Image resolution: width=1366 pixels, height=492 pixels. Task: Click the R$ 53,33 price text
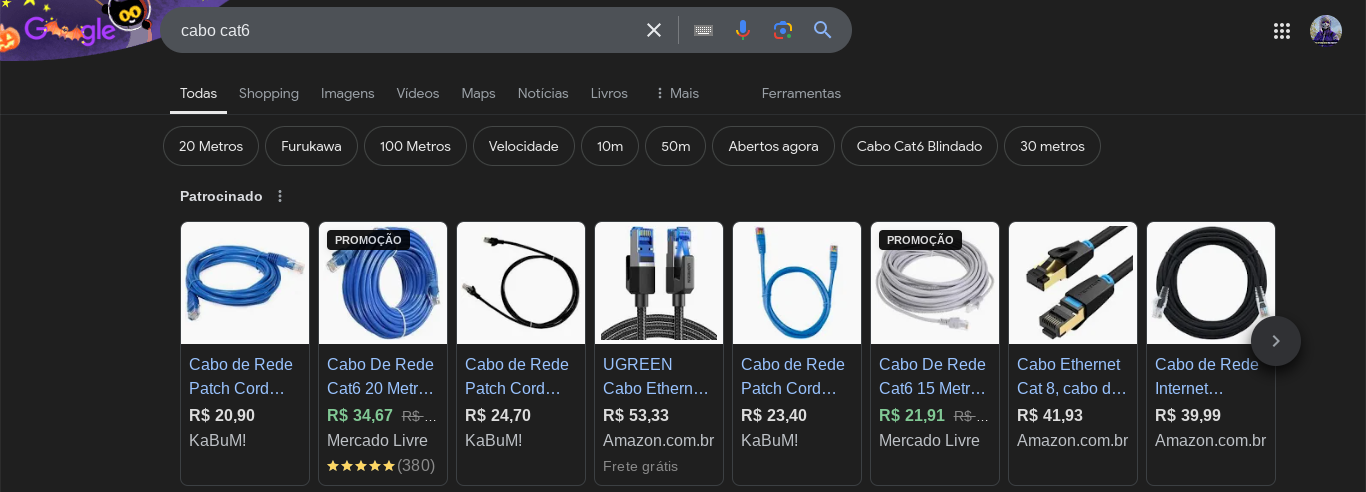pos(636,415)
